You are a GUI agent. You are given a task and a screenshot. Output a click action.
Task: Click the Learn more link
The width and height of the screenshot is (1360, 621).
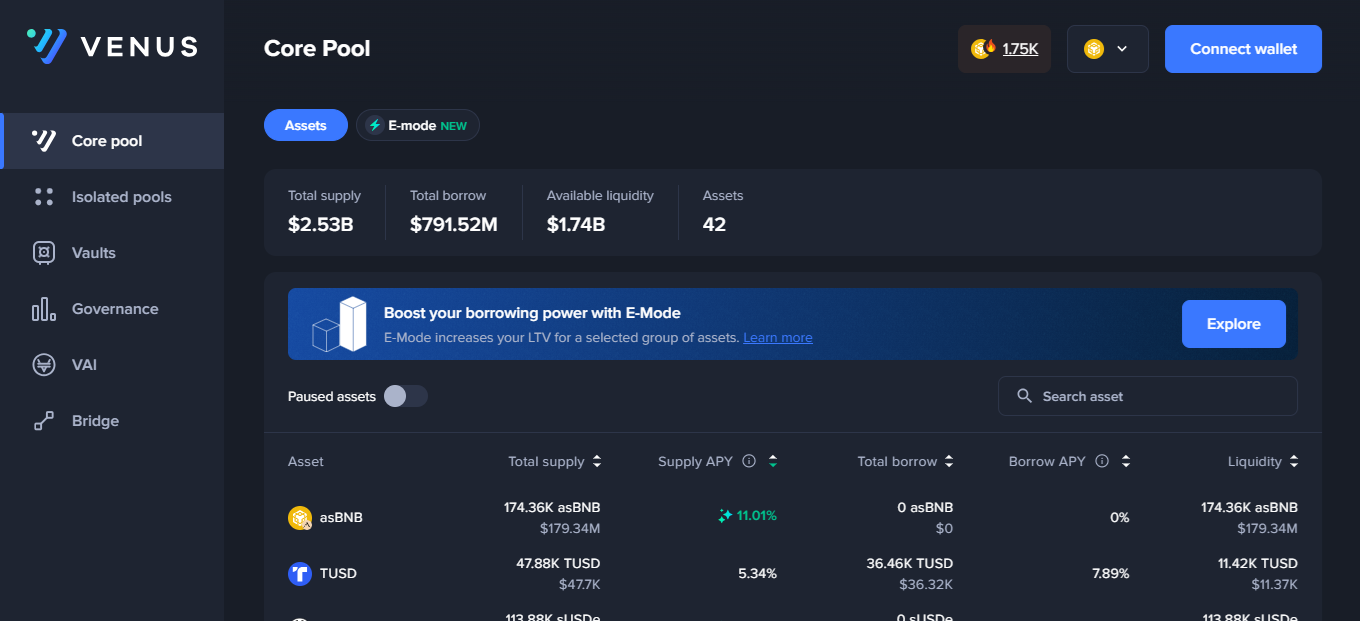click(777, 338)
